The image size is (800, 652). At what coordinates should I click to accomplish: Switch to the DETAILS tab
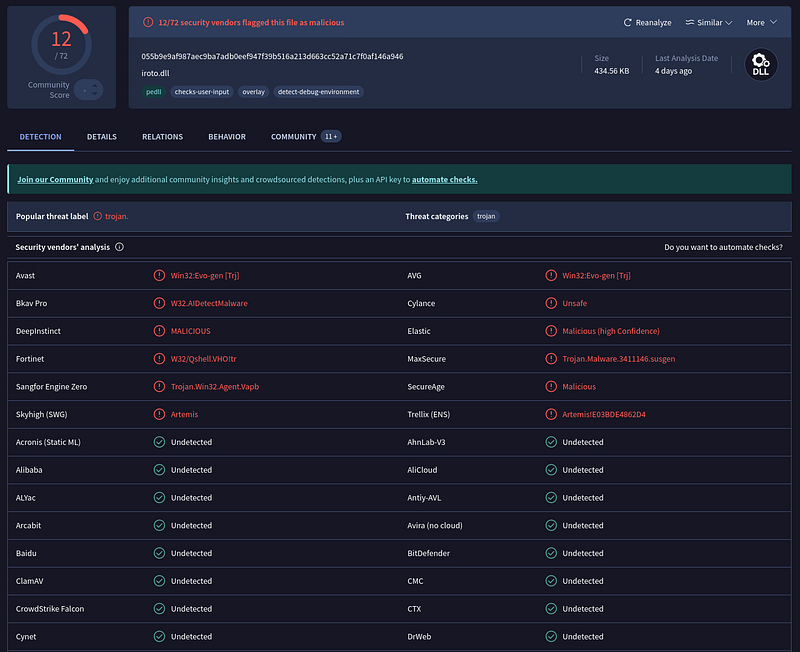pyautogui.click(x=102, y=137)
